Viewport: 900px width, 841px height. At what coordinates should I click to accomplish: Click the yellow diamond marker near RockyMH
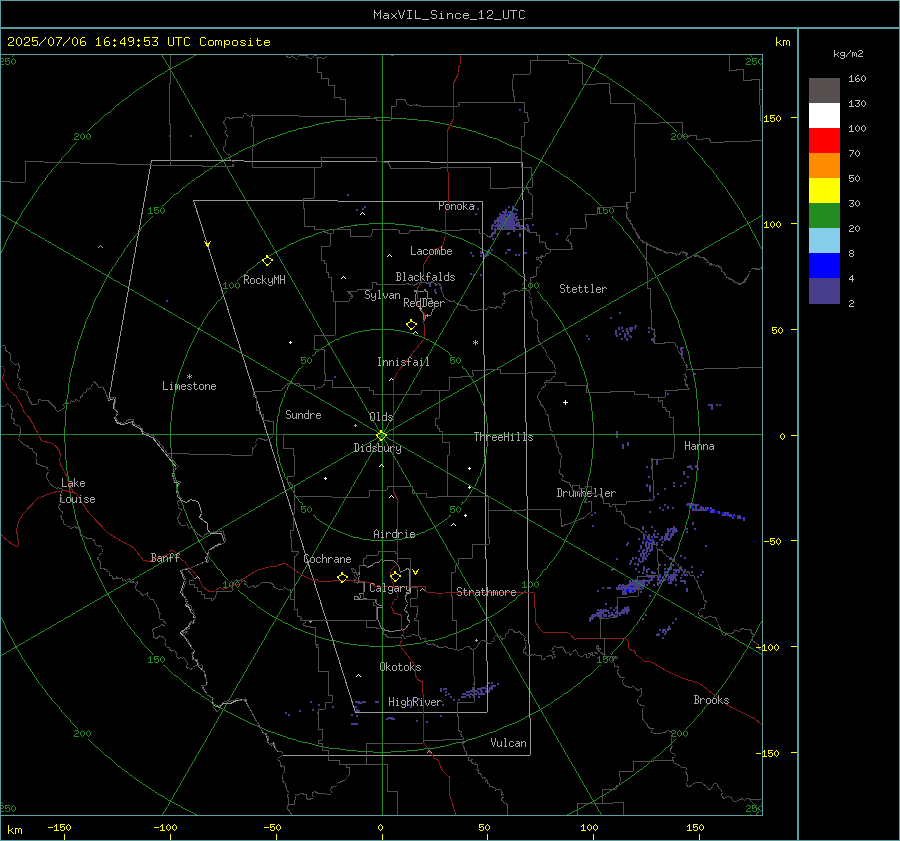pos(267,261)
